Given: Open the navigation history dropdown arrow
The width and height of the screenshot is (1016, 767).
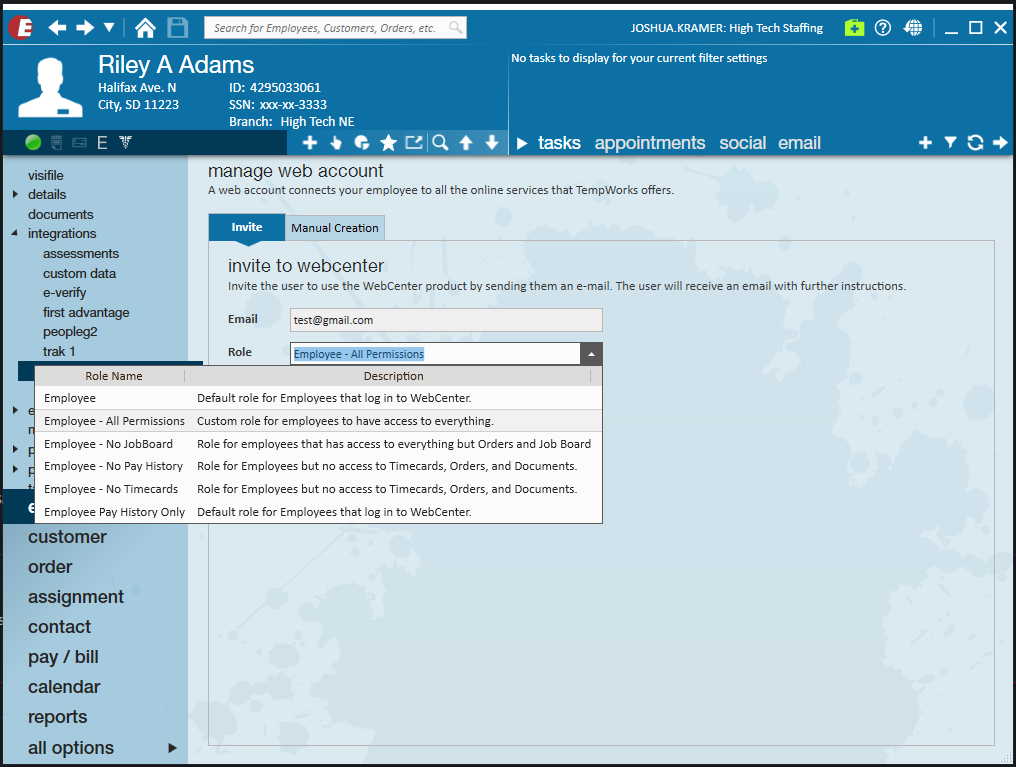Looking at the screenshot, I should point(109,27).
